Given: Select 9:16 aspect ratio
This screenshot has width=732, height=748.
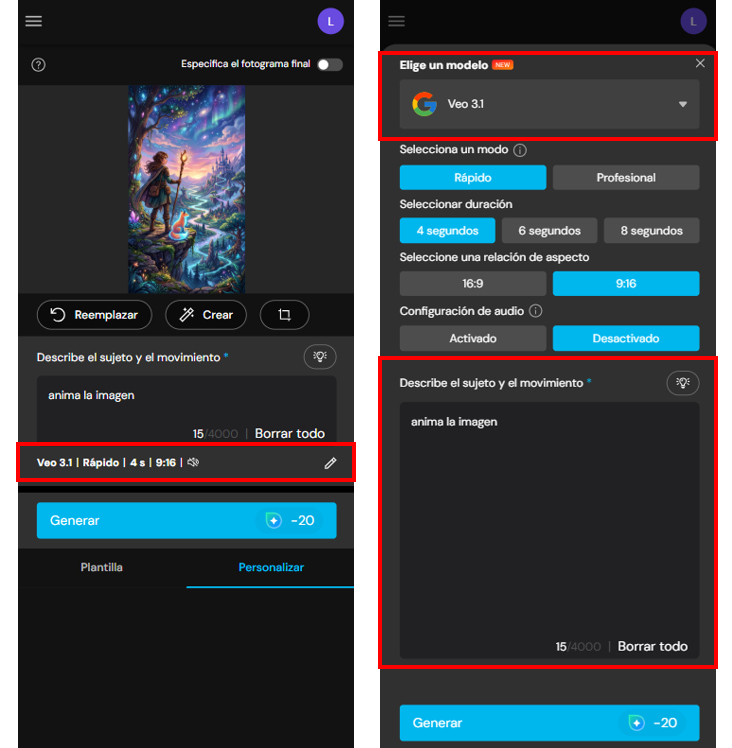Looking at the screenshot, I should tap(626, 283).
